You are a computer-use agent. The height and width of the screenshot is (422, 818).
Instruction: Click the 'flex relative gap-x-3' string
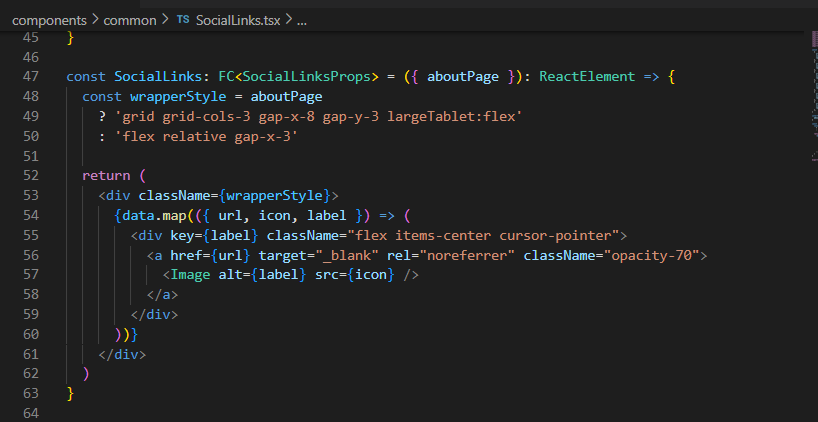pos(206,136)
